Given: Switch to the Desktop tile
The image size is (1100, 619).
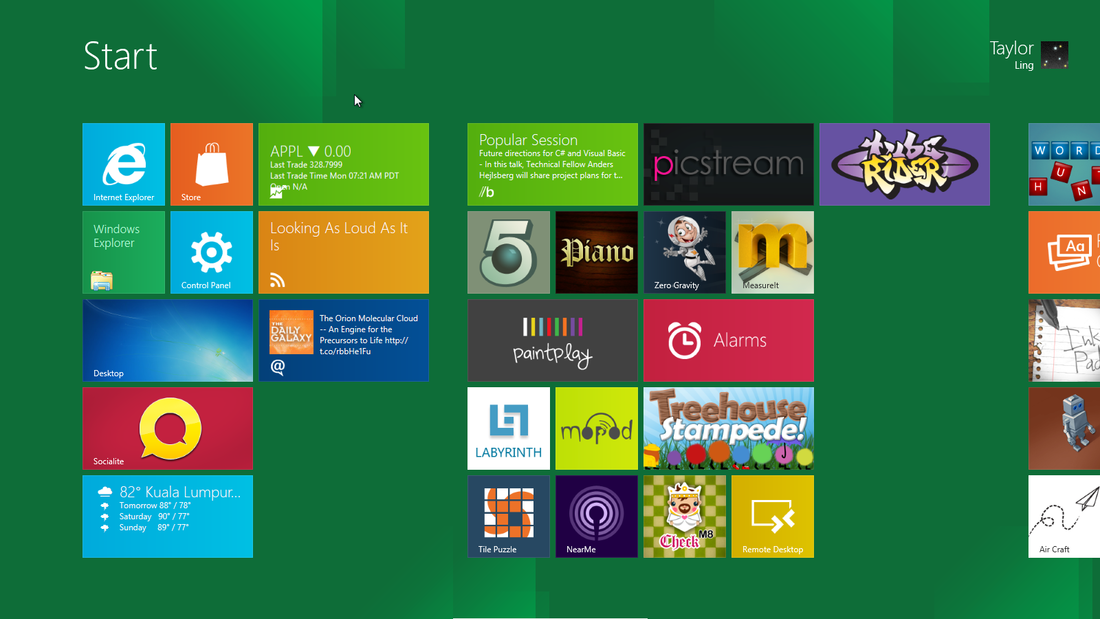Looking at the screenshot, I should pyautogui.click(x=168, y=340).
